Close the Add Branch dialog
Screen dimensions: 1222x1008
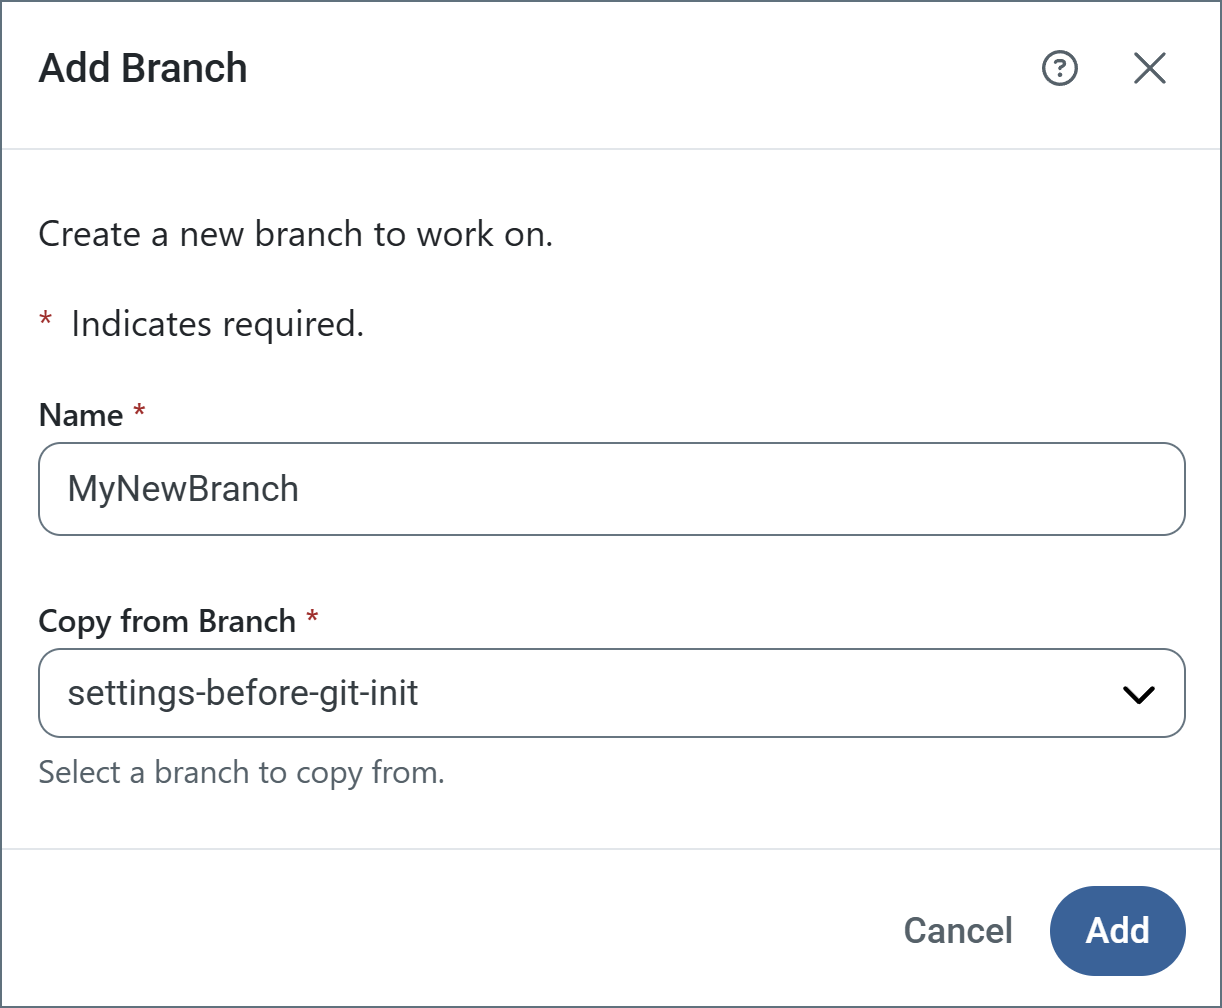(1149, 69)
